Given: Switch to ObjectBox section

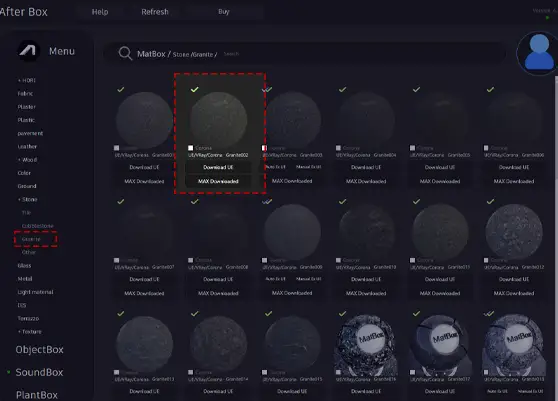Looking at the screenshot, I should [40, 349].
